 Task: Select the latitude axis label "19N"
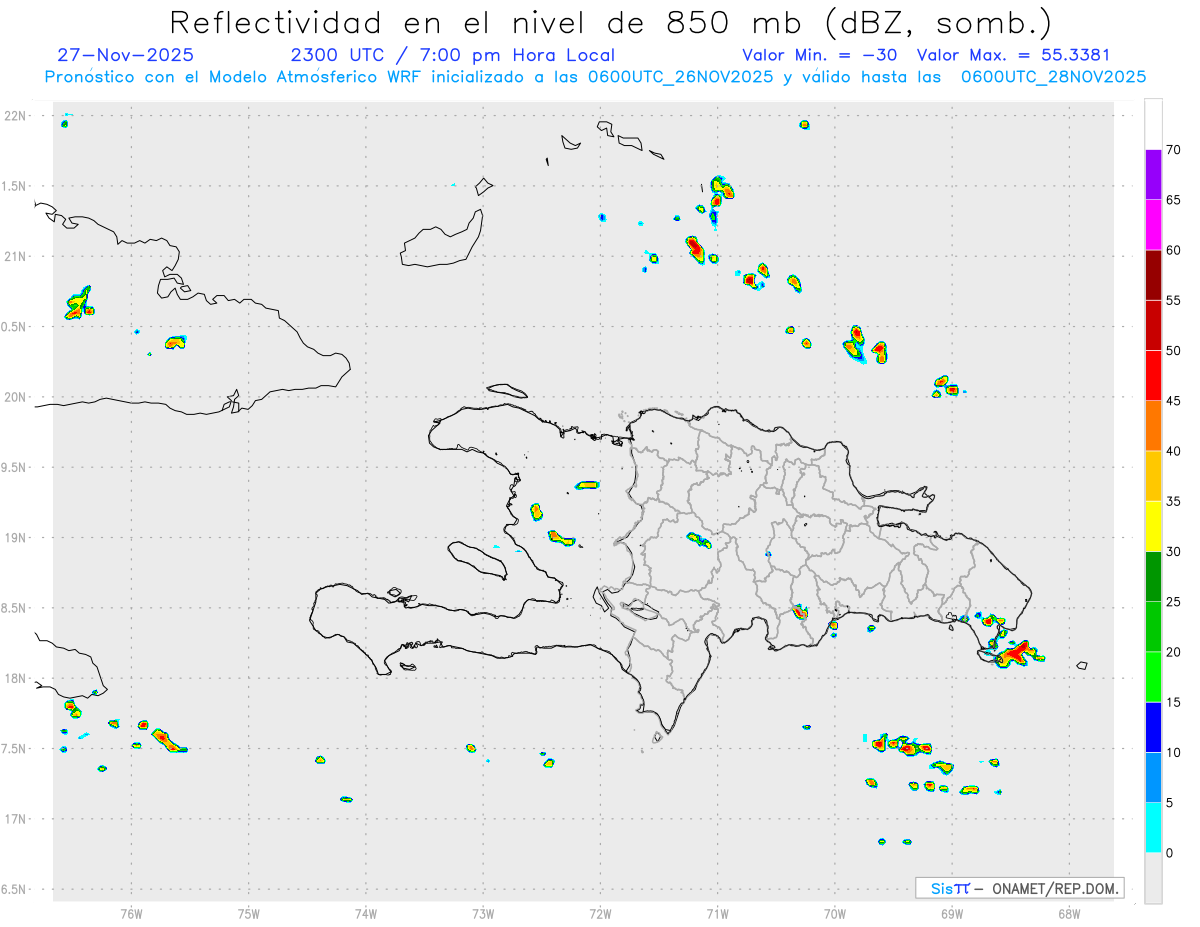(x=16, y=538)
